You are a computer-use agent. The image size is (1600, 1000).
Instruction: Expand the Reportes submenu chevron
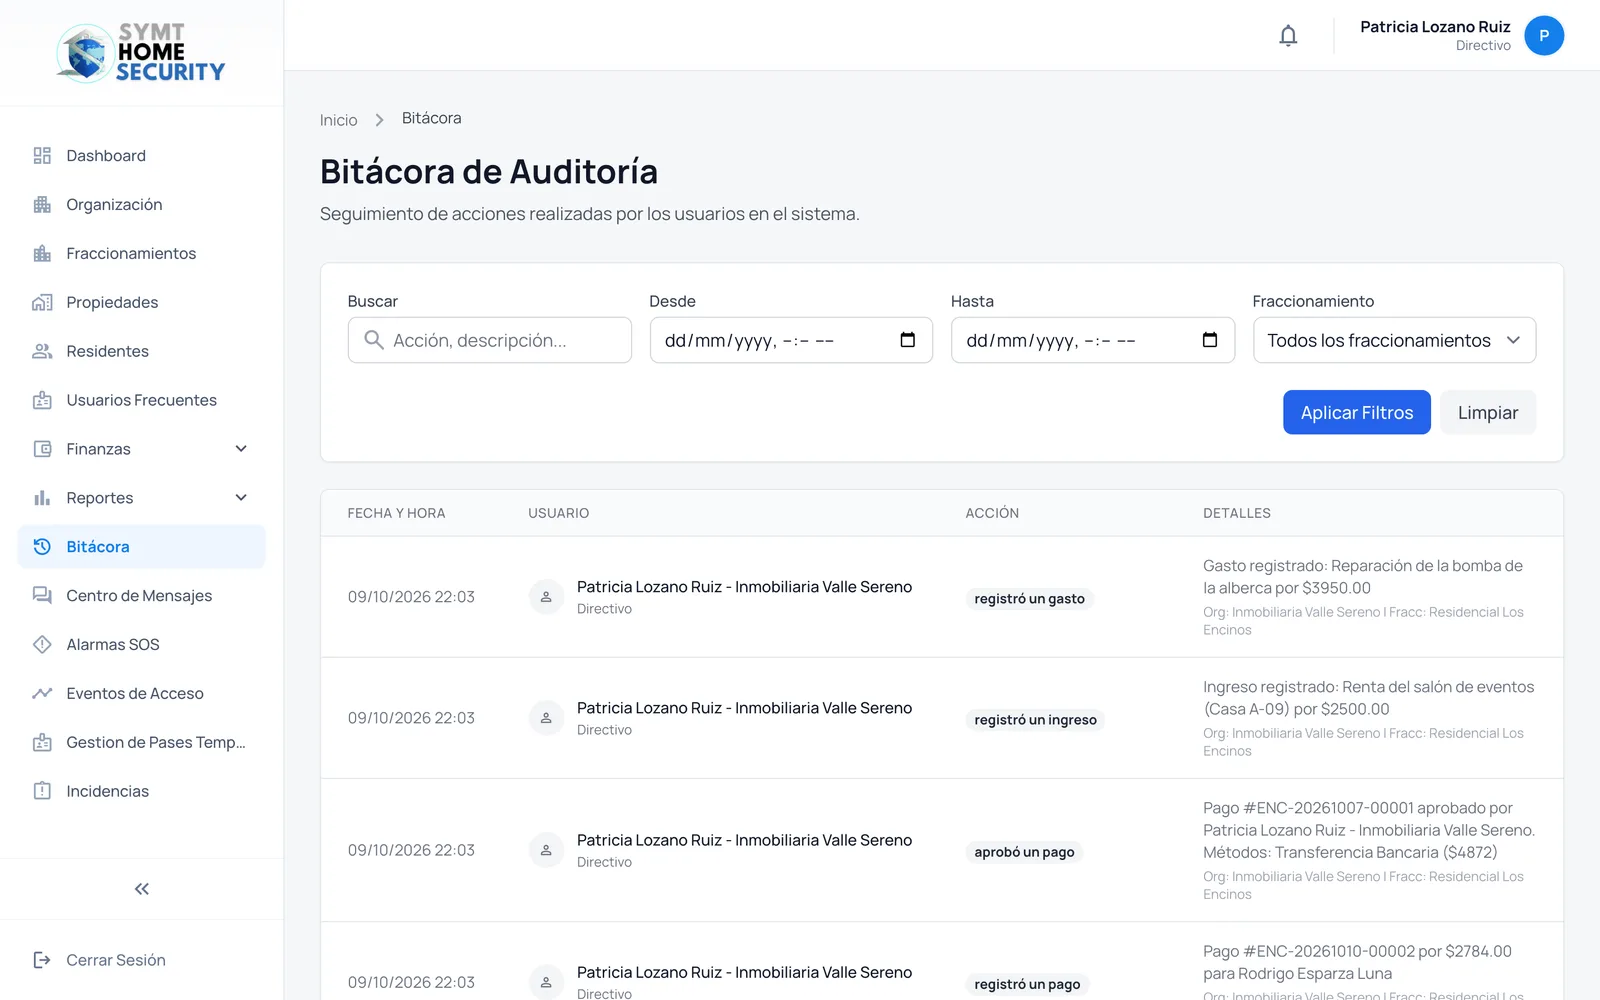(241, 498)
